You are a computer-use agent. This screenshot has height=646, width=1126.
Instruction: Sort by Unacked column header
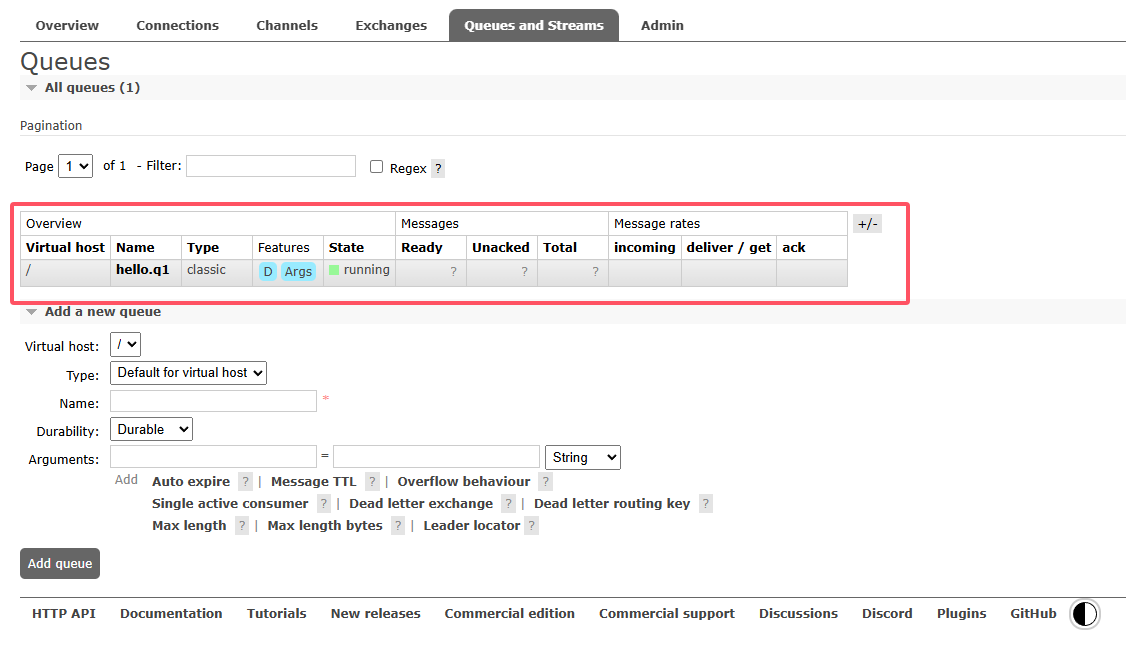[501, 248]
